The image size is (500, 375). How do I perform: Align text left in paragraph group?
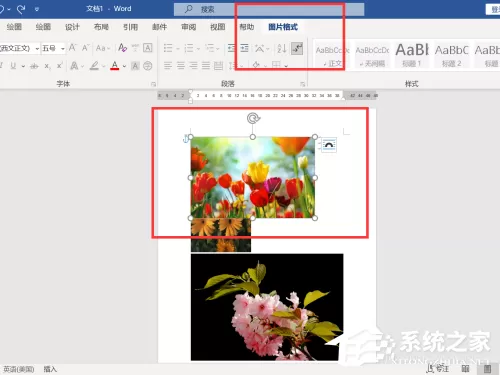[168, 66]
